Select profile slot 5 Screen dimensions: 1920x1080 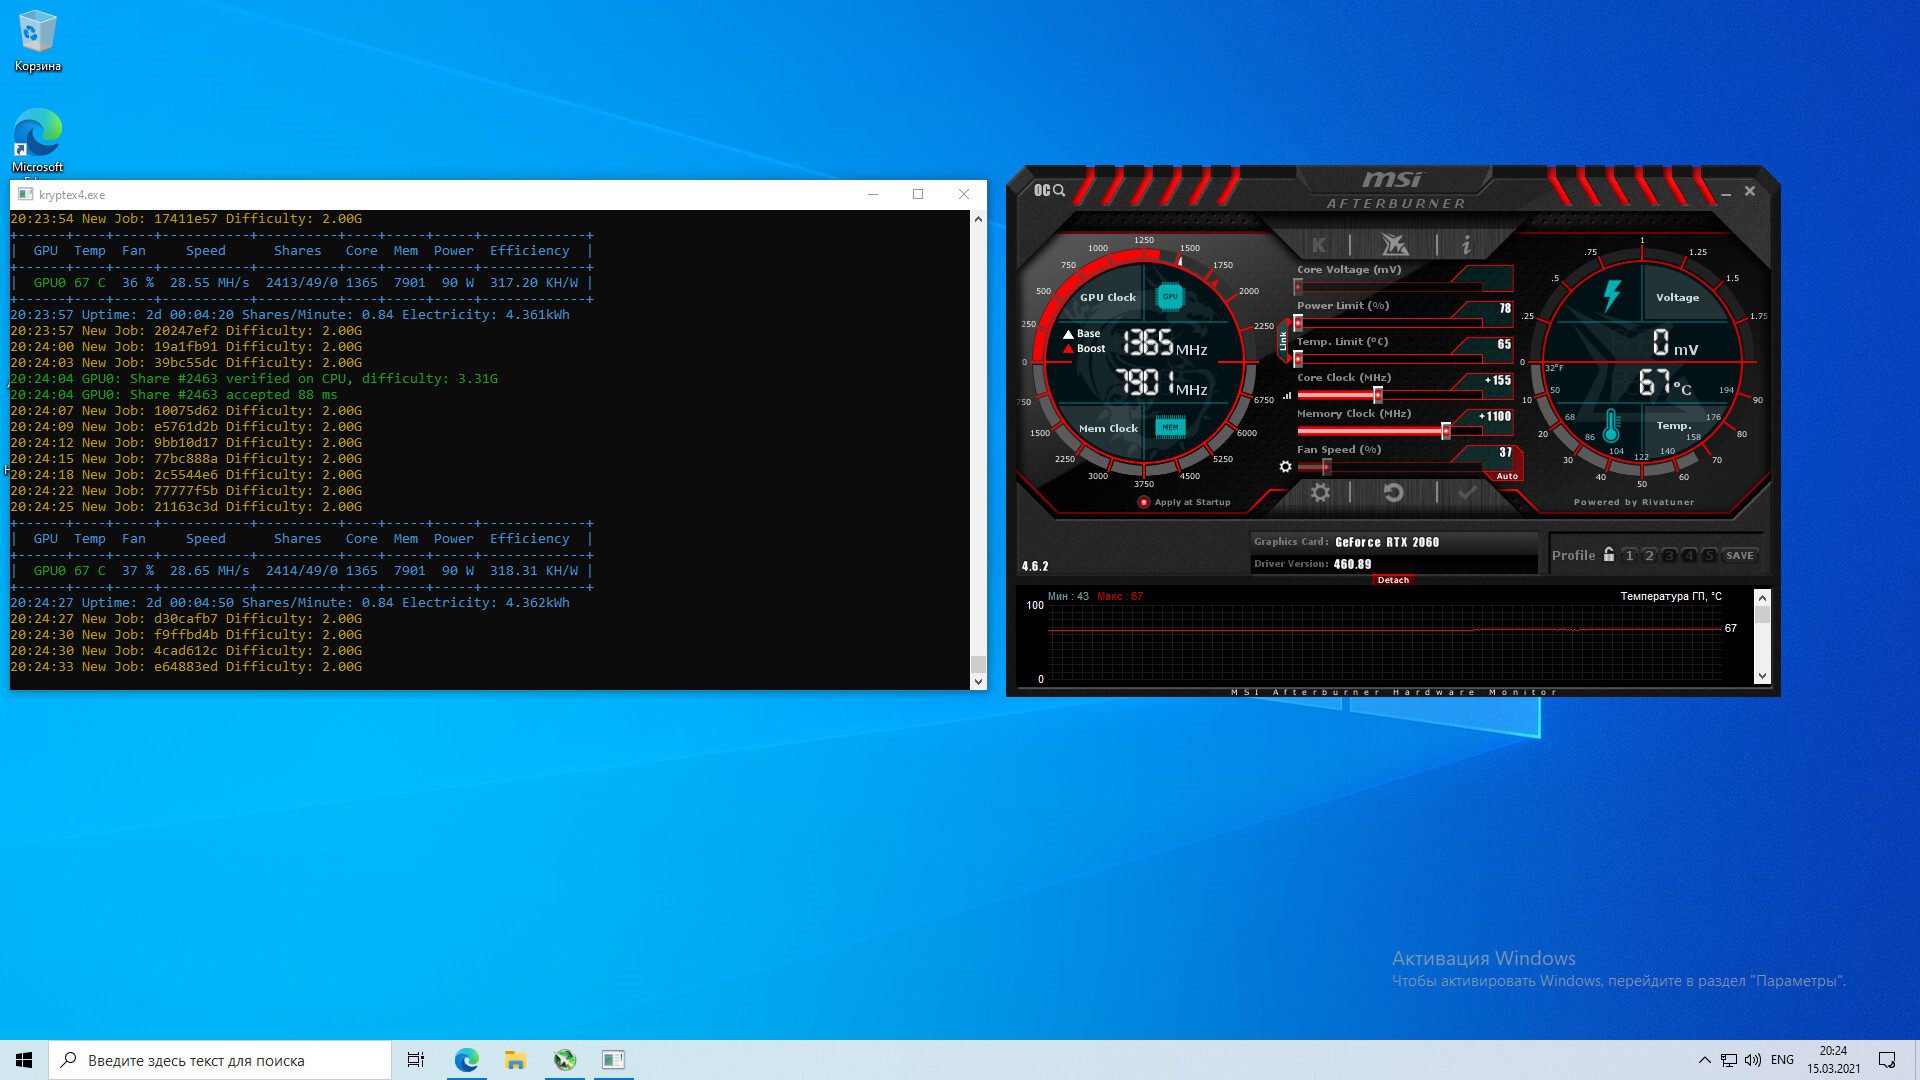[x=1709, y=555]
